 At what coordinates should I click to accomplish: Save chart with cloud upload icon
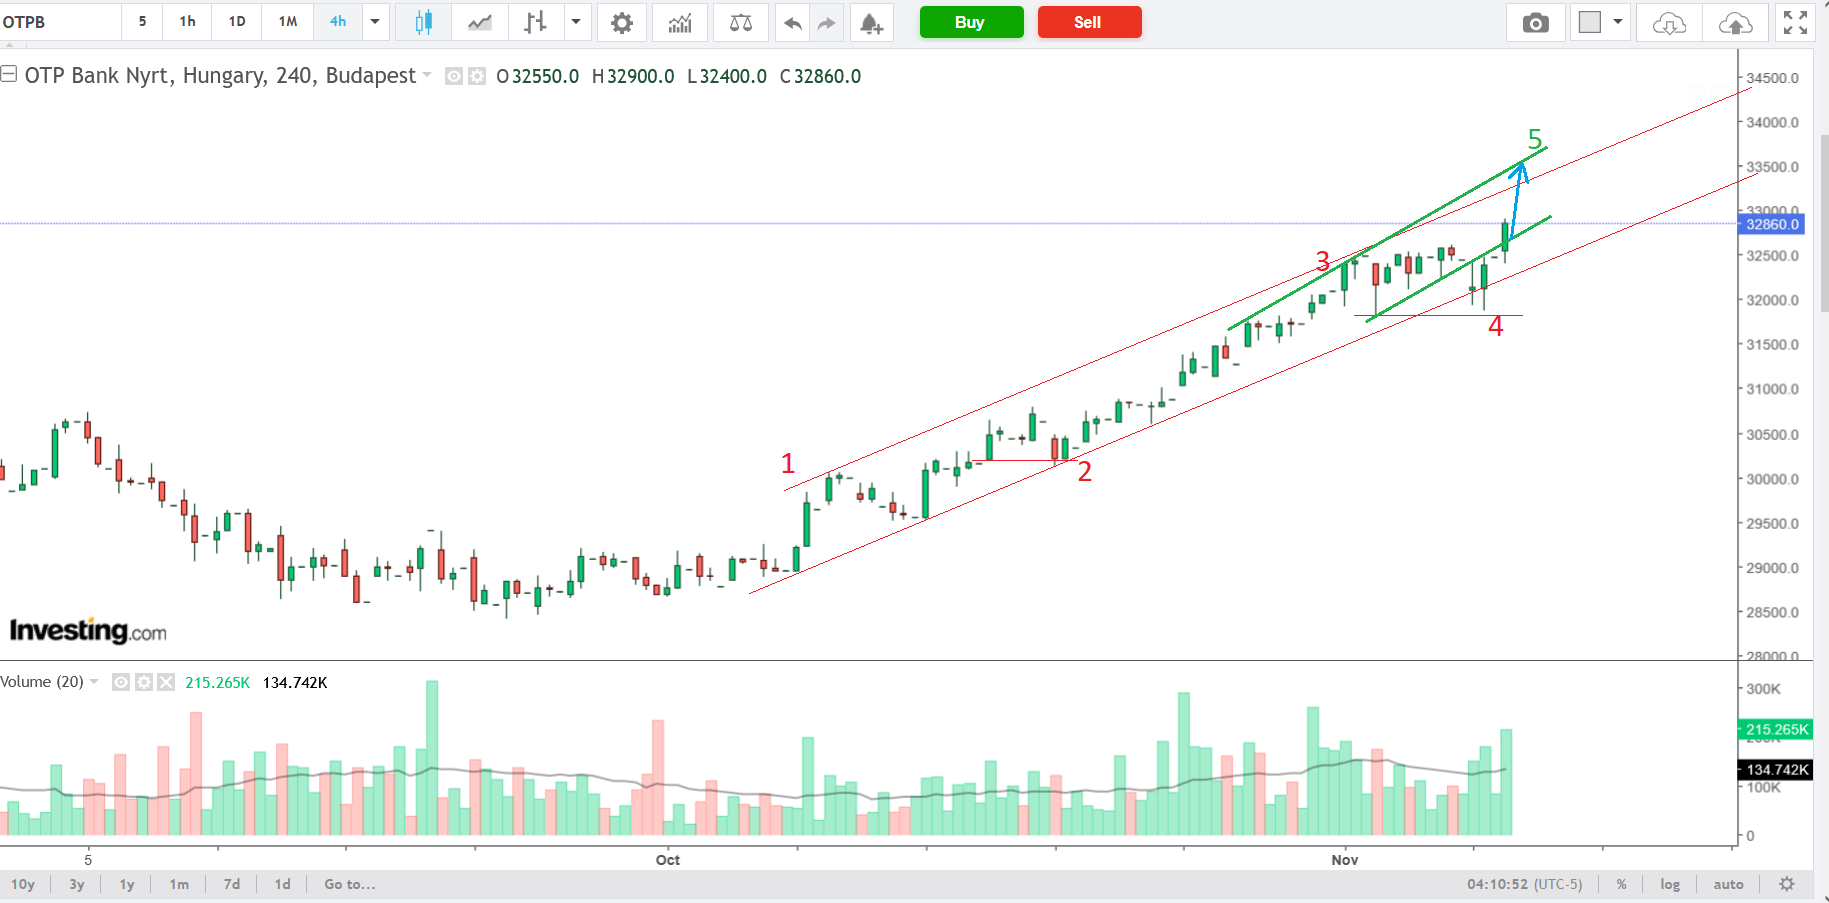pos(1735,22)
